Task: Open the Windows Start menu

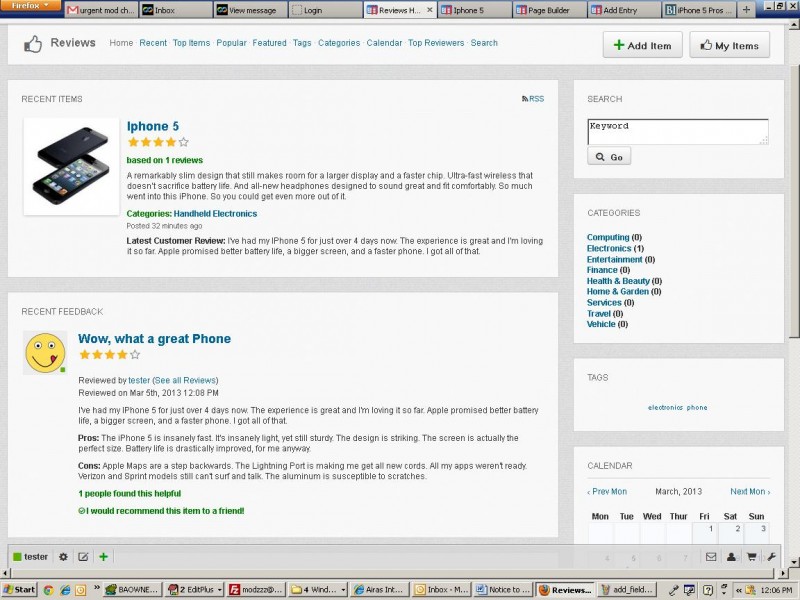Action: tap(20, 590)
